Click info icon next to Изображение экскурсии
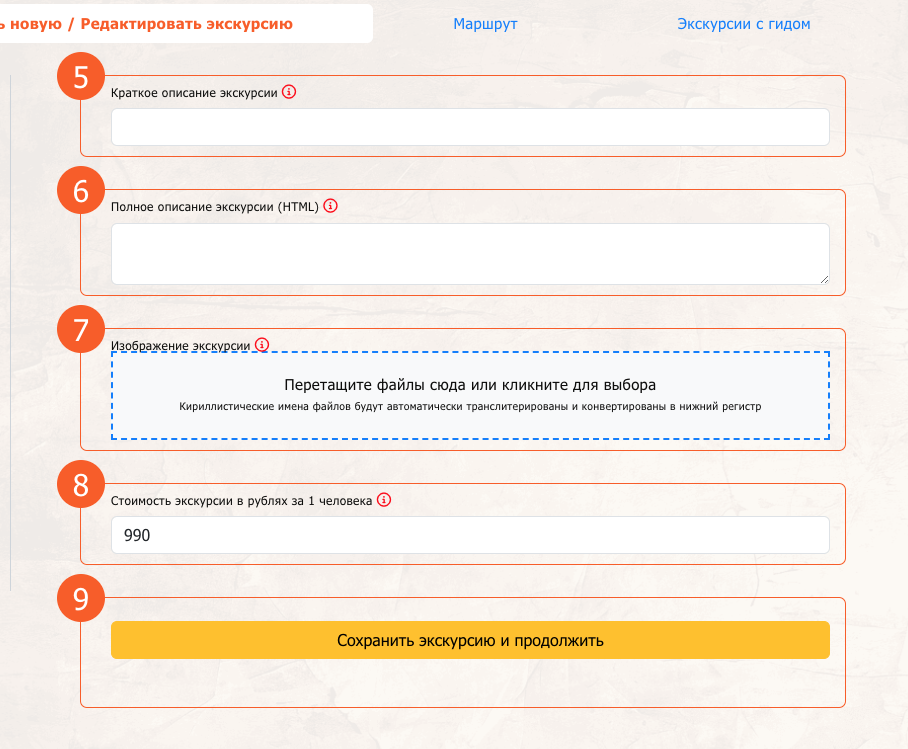The image size is (908, 749). click(262, 345)
